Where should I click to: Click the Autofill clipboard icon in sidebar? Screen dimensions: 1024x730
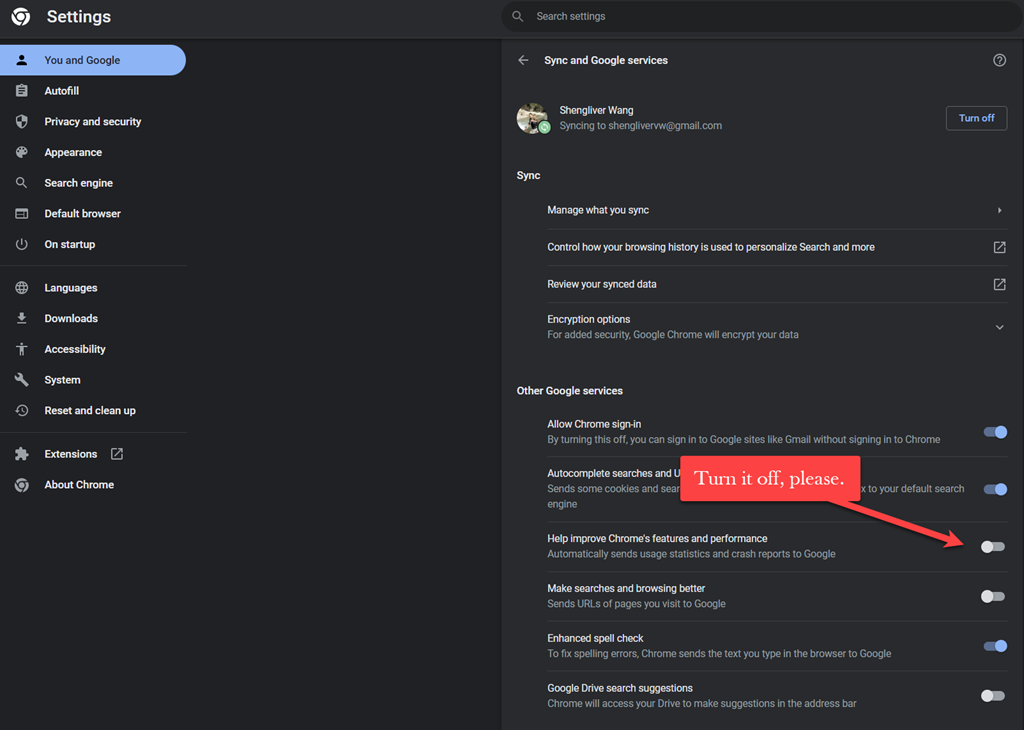[x=22, y=91]
